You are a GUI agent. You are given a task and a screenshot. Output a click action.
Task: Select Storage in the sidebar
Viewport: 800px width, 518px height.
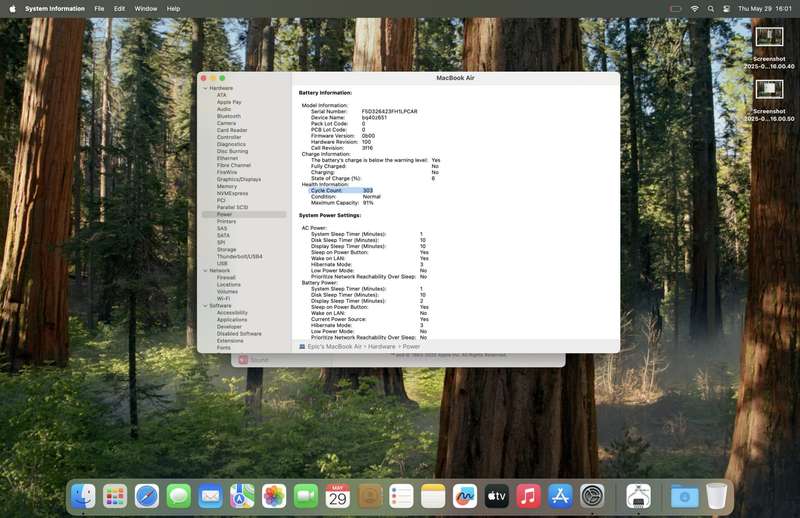point(227,250)
